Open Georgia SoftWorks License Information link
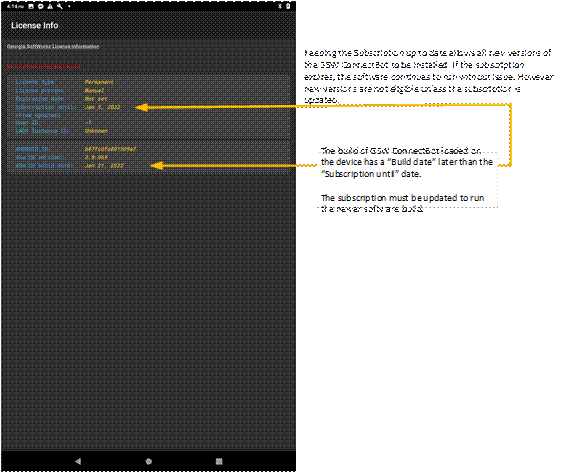The height and width of the screenshot is (474, 561). click(53, 47)
